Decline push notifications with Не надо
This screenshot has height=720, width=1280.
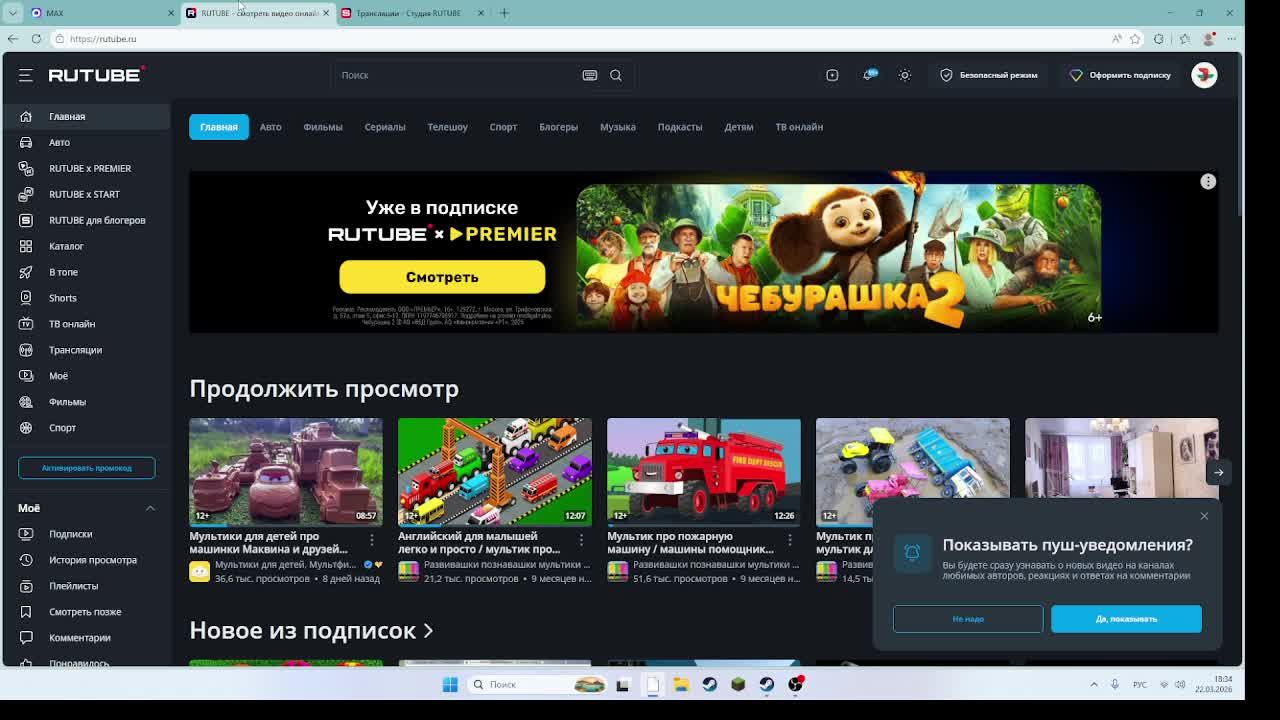[x=968, y=619]
